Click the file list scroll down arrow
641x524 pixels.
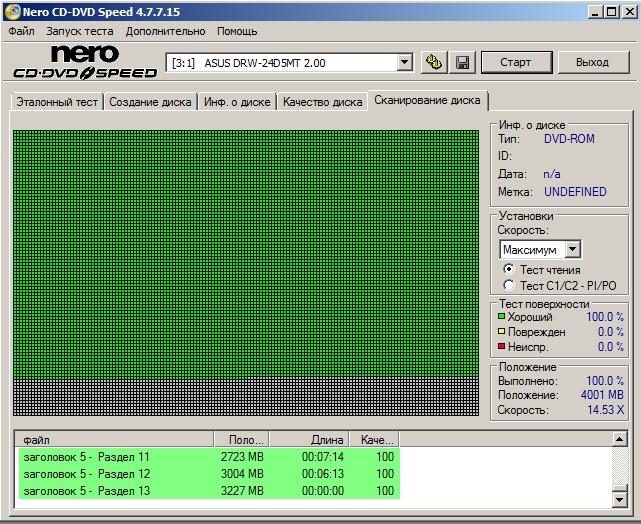pos(620,498)
